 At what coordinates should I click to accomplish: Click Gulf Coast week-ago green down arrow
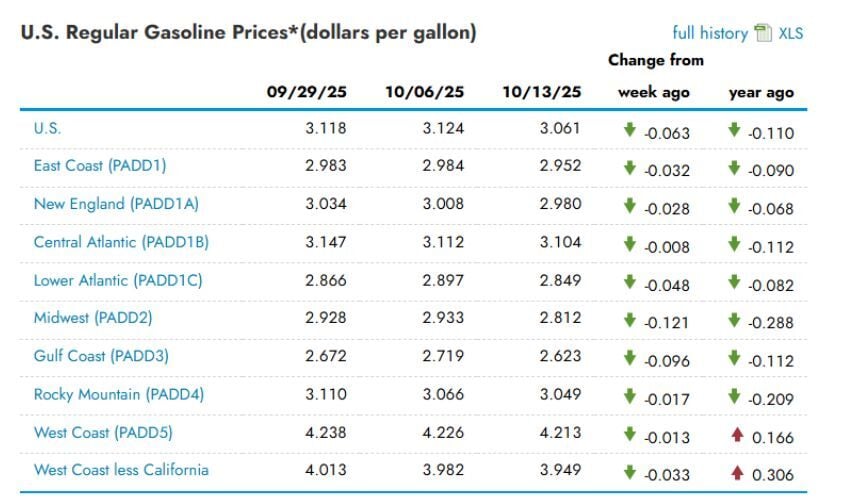630,358
